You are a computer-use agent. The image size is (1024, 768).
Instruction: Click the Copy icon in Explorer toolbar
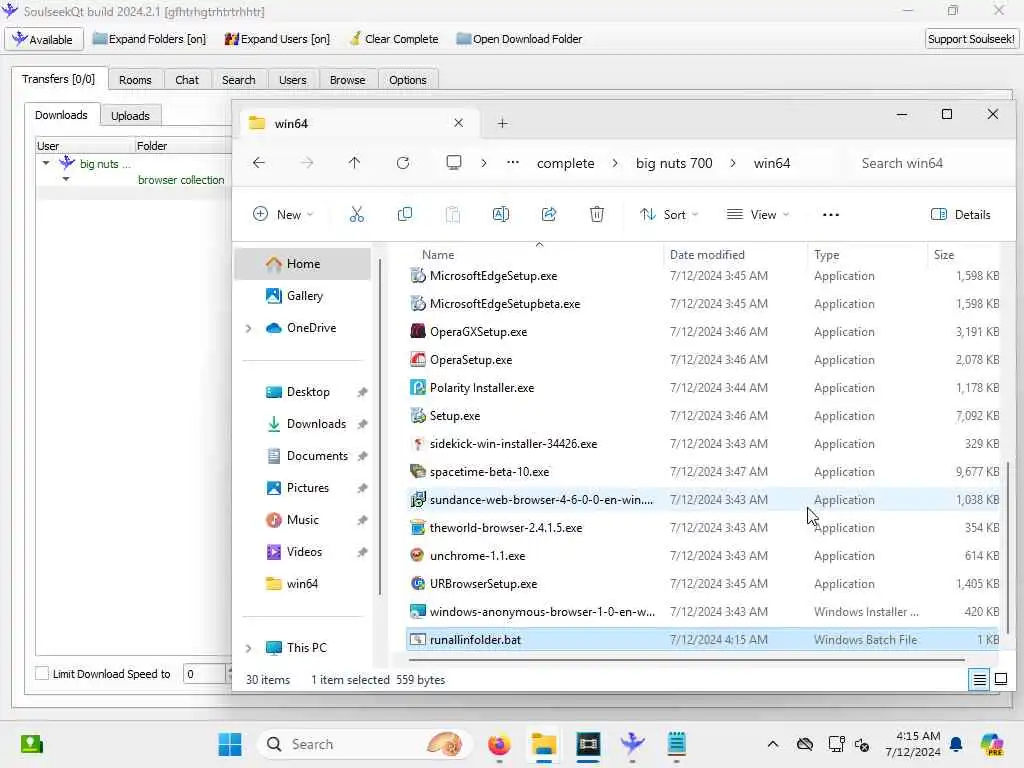(405, 214)
